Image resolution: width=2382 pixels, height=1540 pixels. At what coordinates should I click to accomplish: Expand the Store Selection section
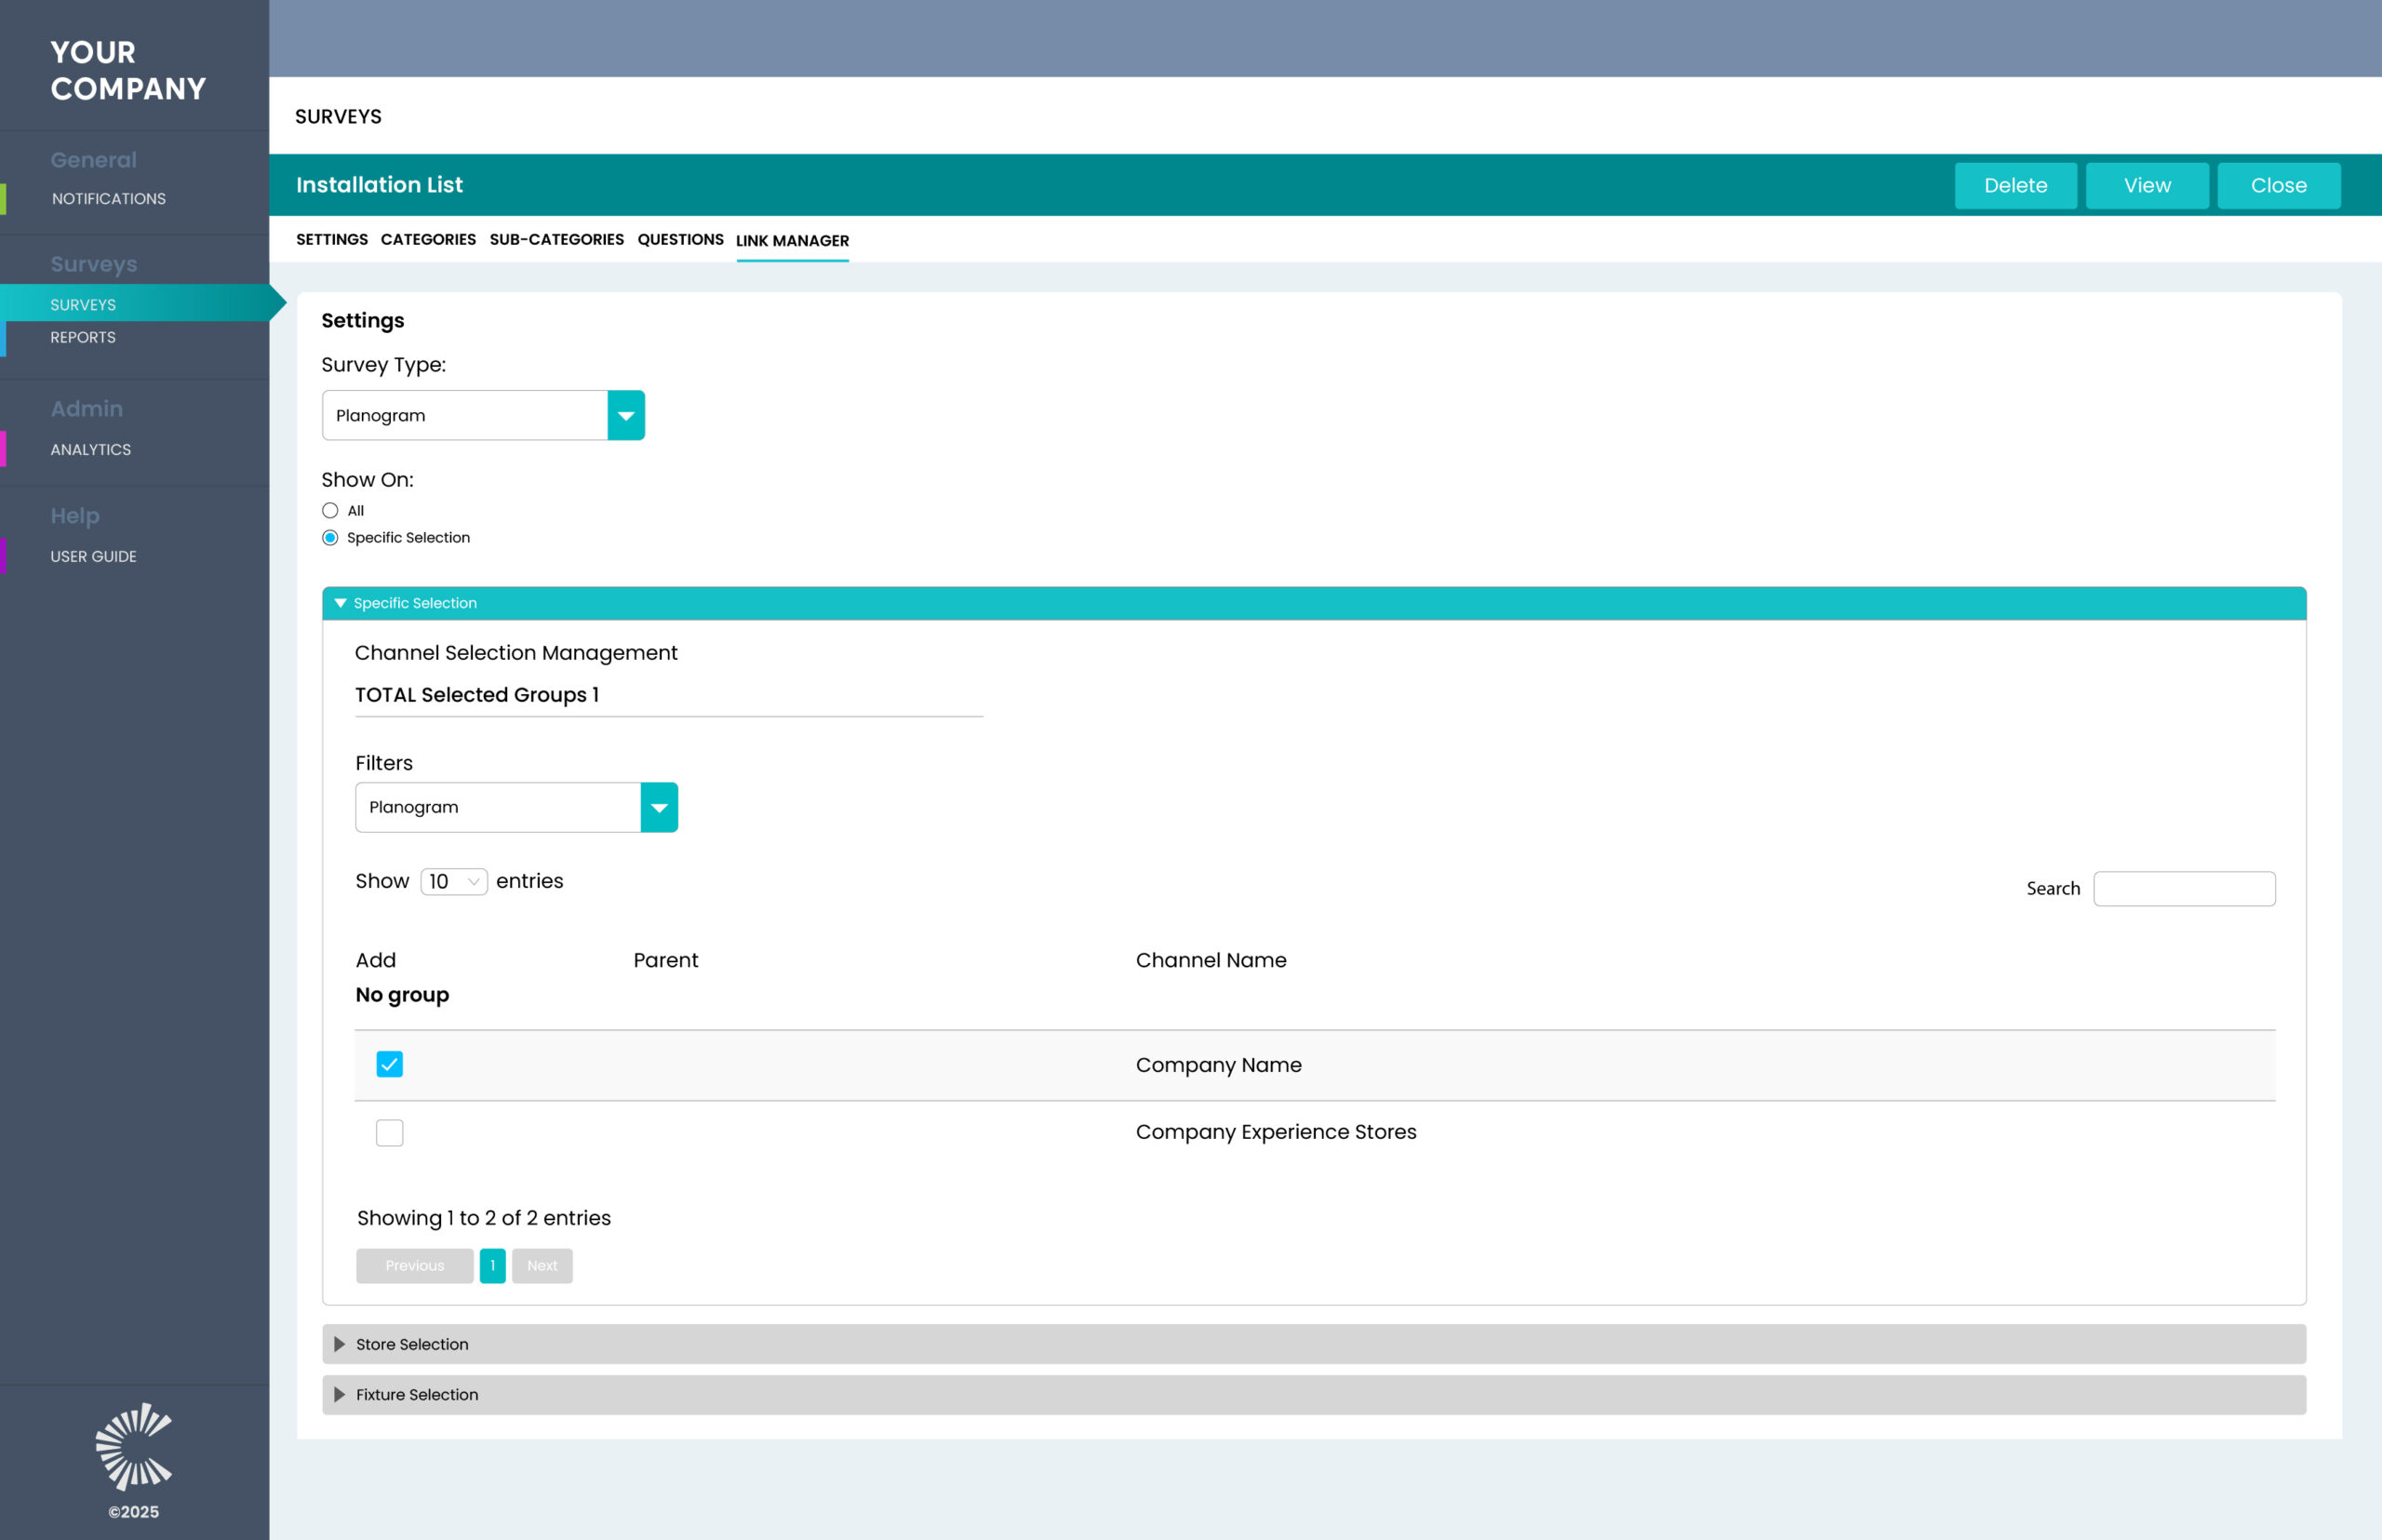point(1314,1344)
